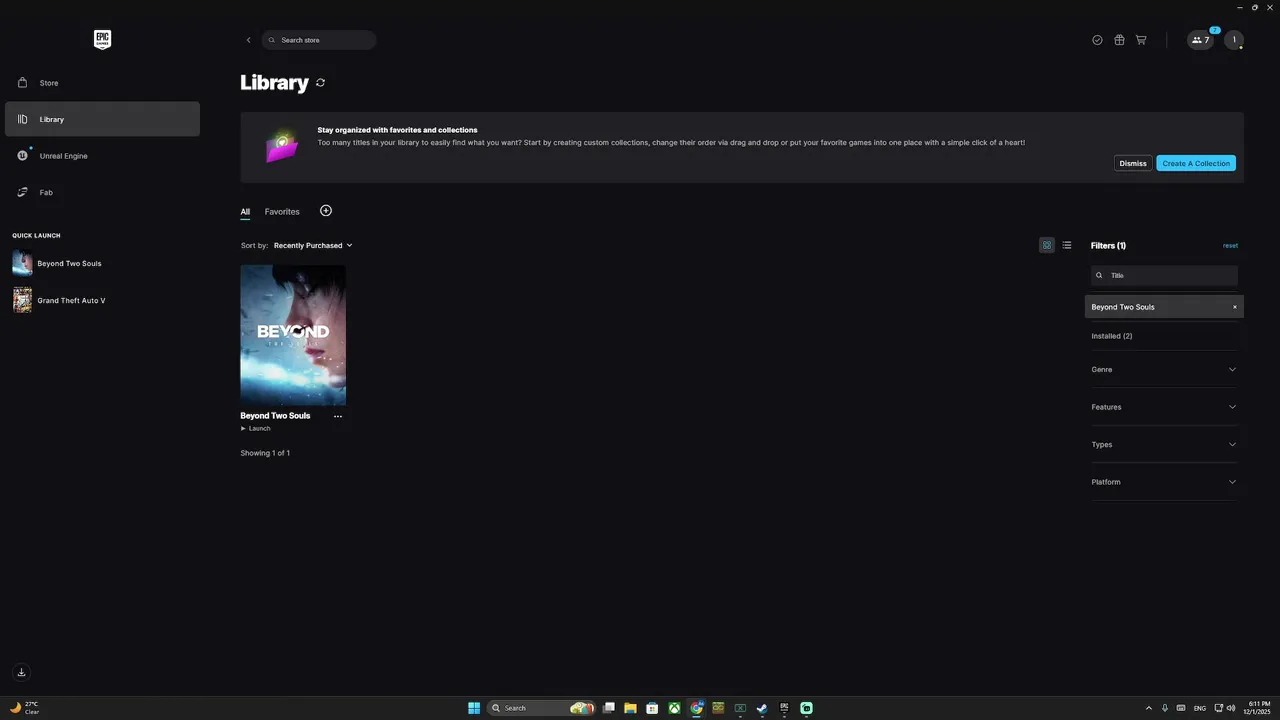Open the Store page in sidebar
Viewport: 1280px width, 720px height.
tap(102, 83)
